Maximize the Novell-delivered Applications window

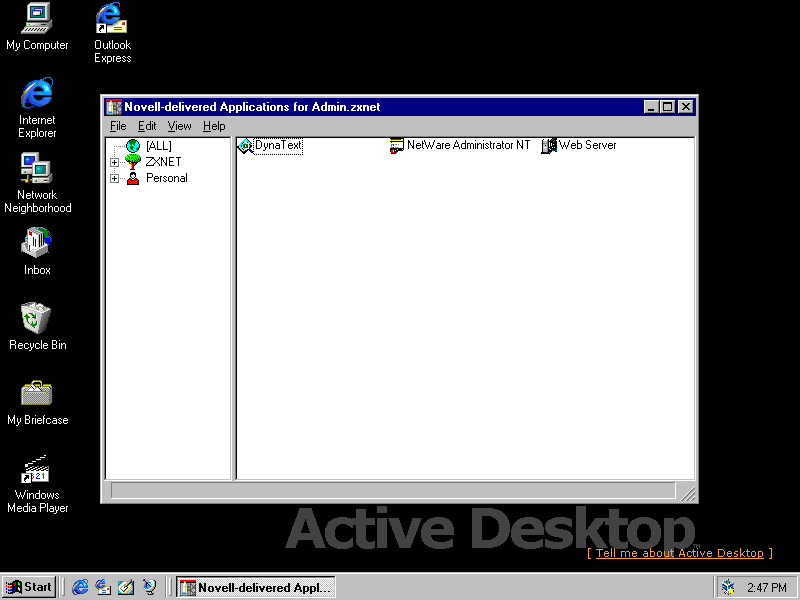click(667, 107)
